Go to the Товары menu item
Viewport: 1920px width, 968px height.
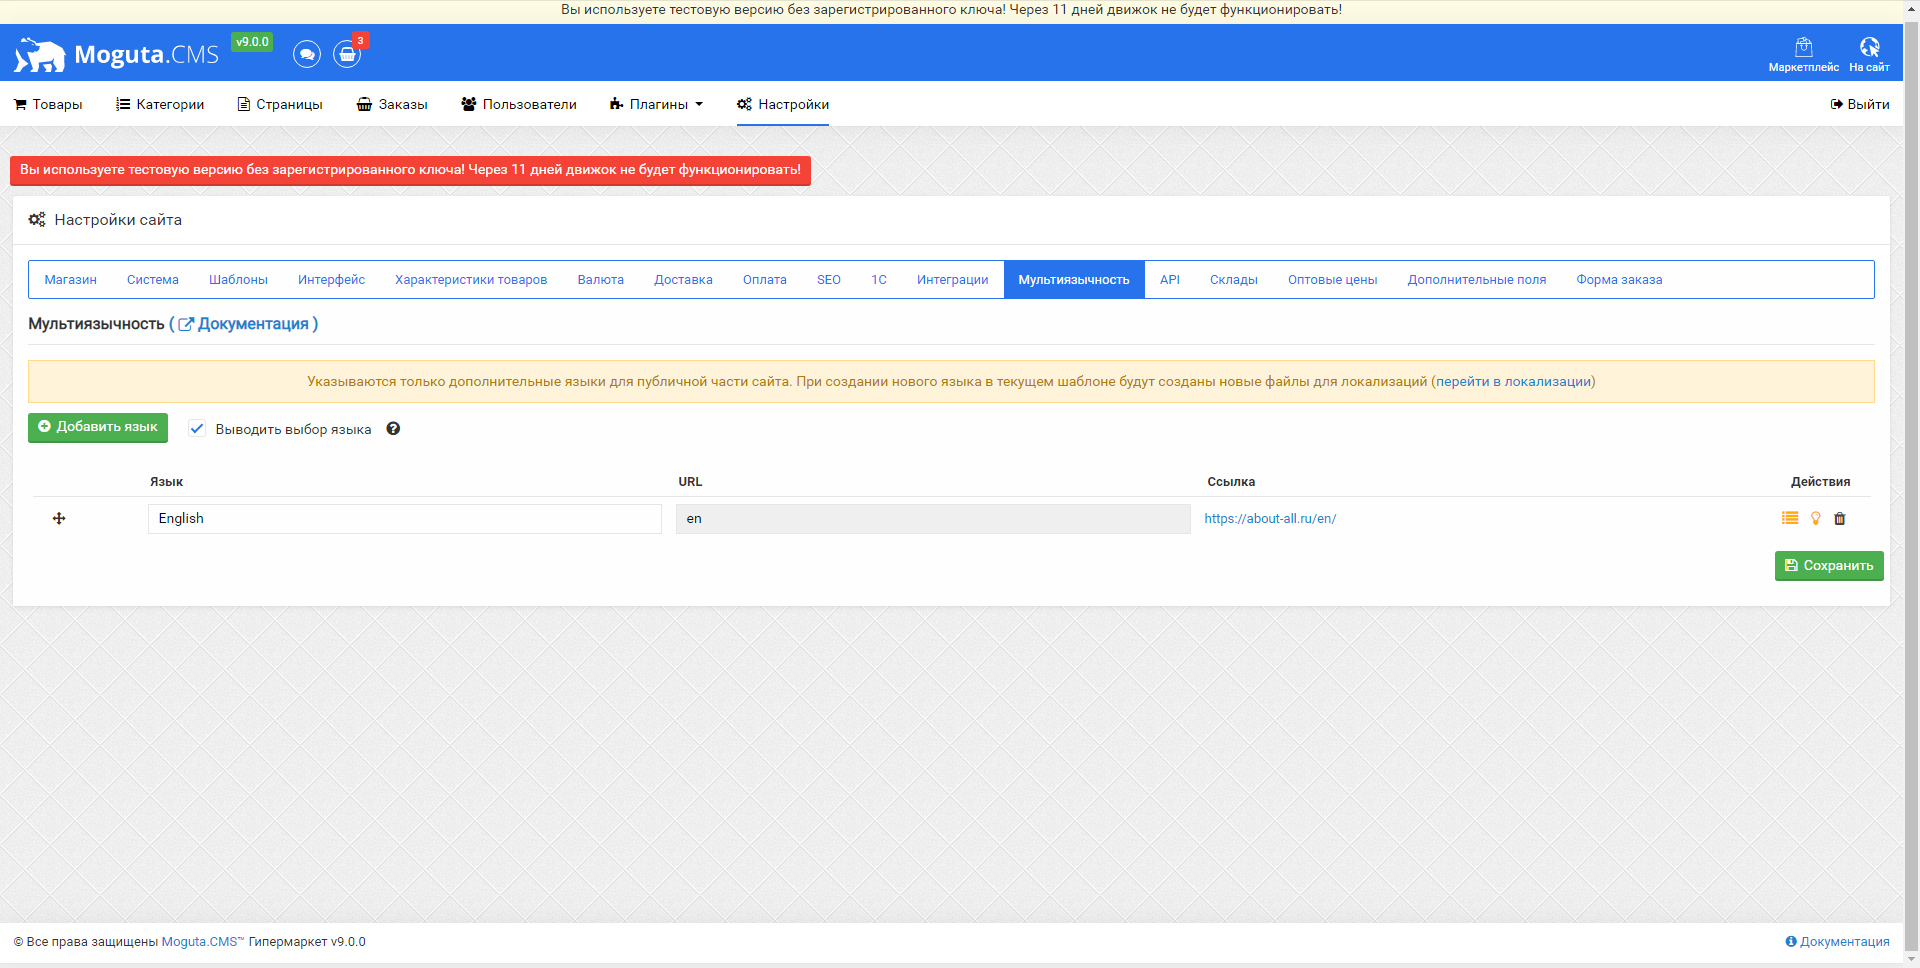pos(48,104)
